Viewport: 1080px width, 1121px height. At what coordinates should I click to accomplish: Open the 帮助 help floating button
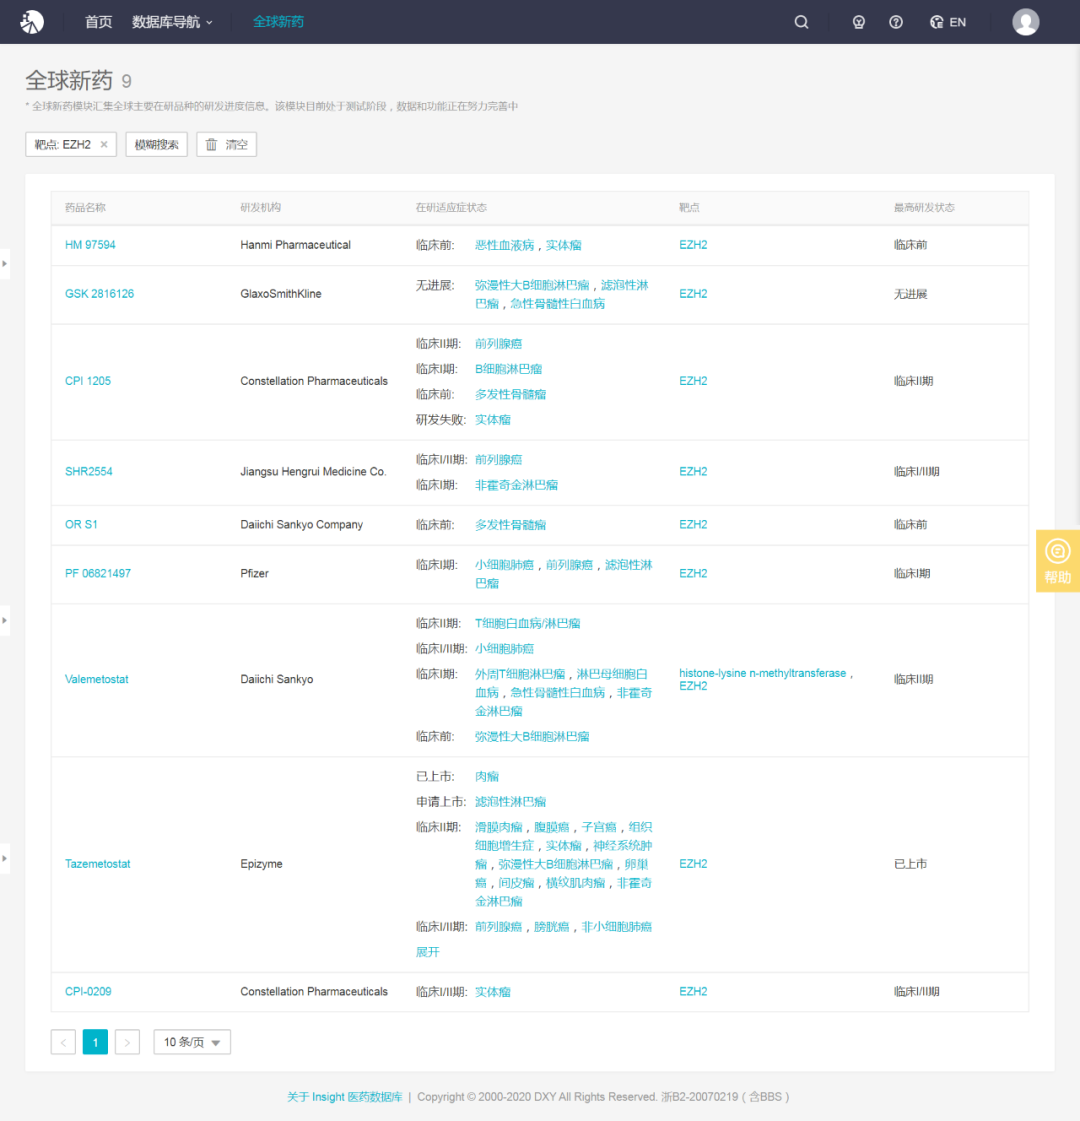click(1058, 561)
